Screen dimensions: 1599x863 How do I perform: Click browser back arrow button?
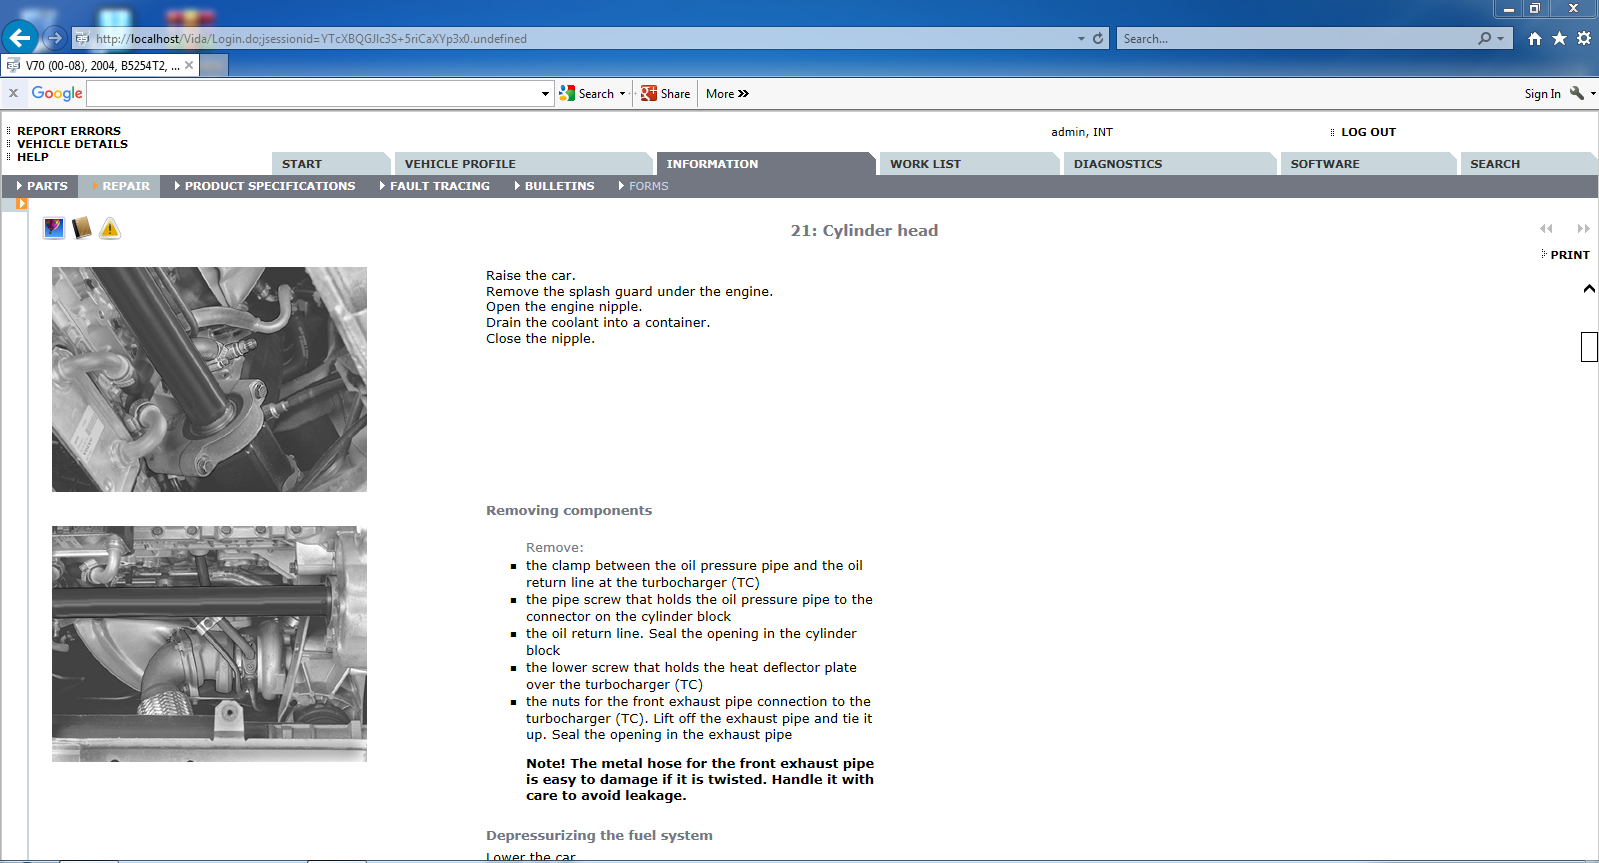point(20,38)
